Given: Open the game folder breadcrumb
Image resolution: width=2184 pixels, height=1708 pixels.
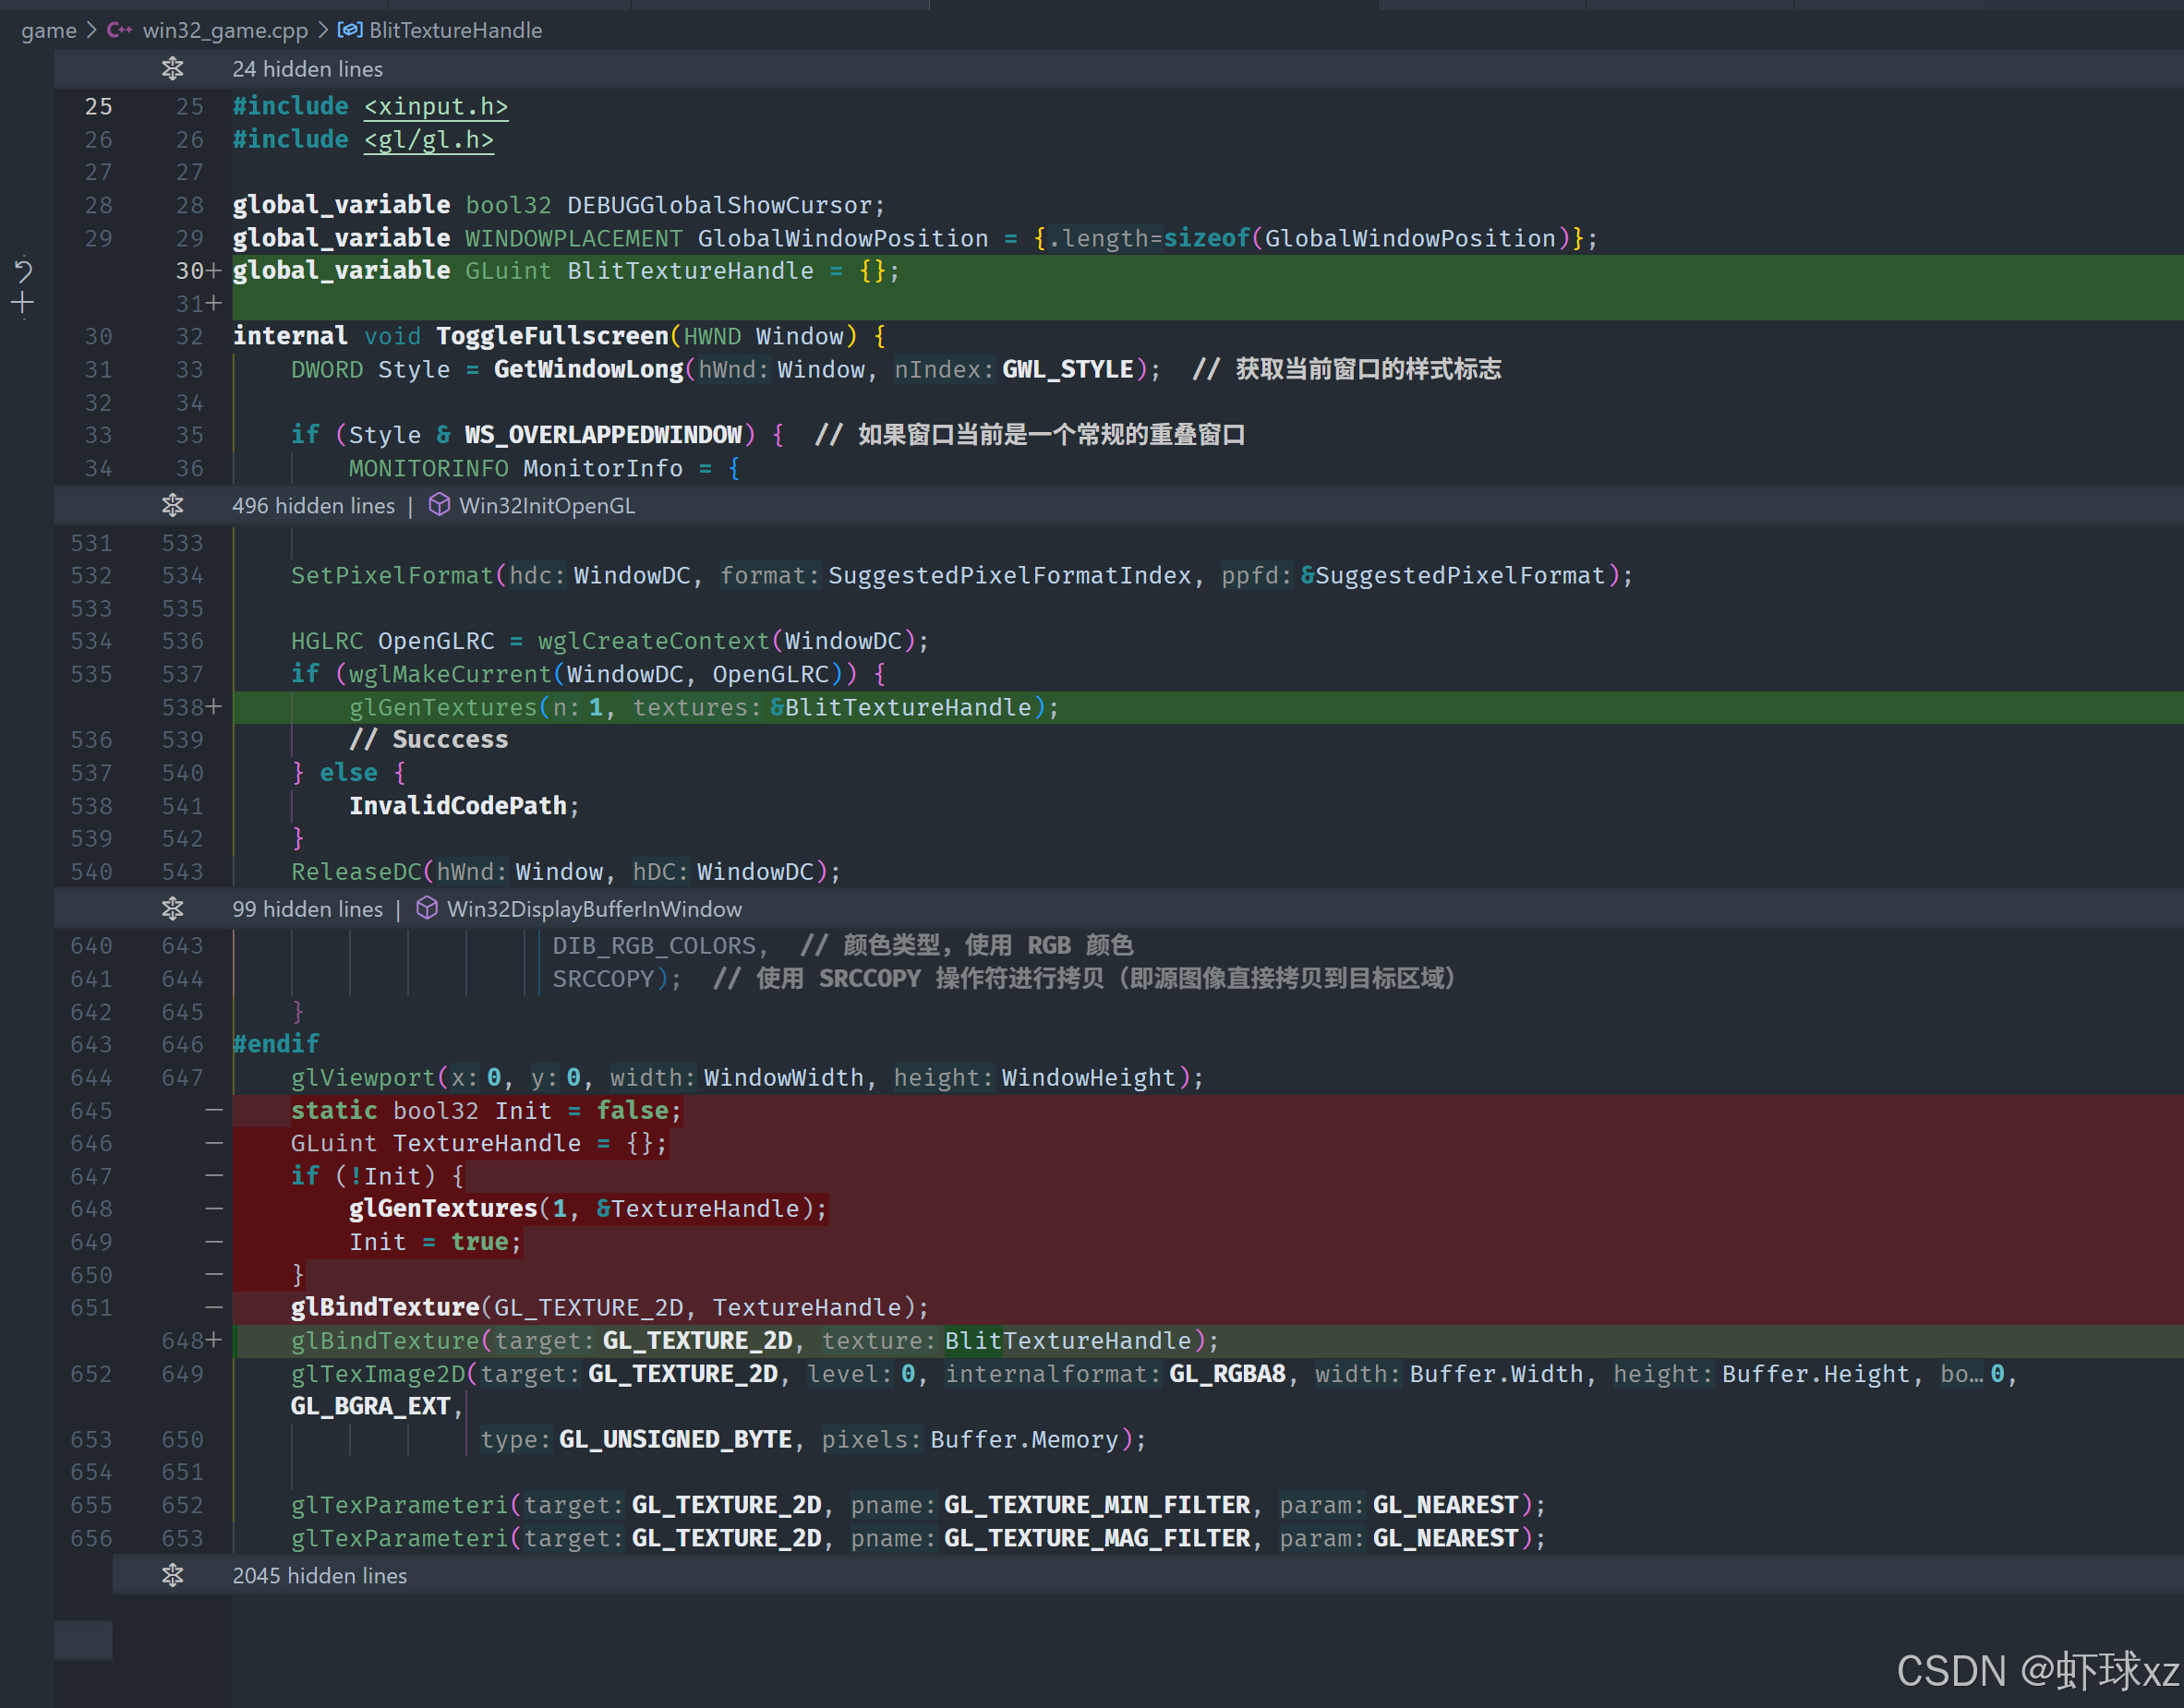Looking at the screenshot, I should [48, 30].
